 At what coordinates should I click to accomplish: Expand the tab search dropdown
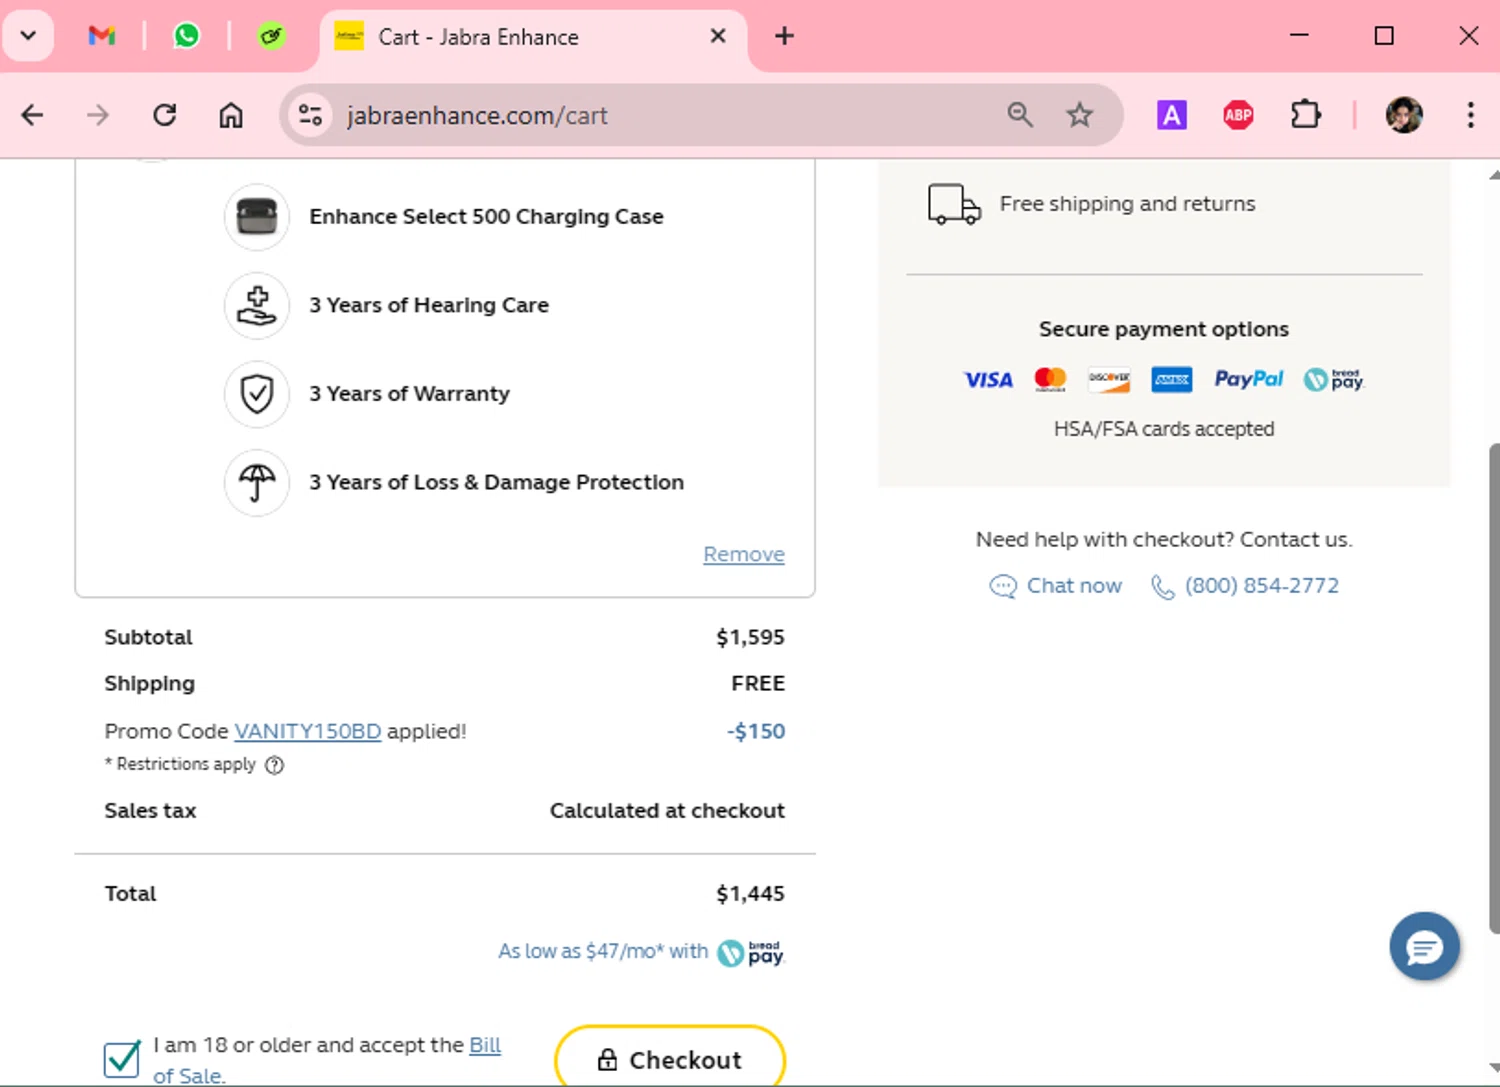click(x=28, y=36)
